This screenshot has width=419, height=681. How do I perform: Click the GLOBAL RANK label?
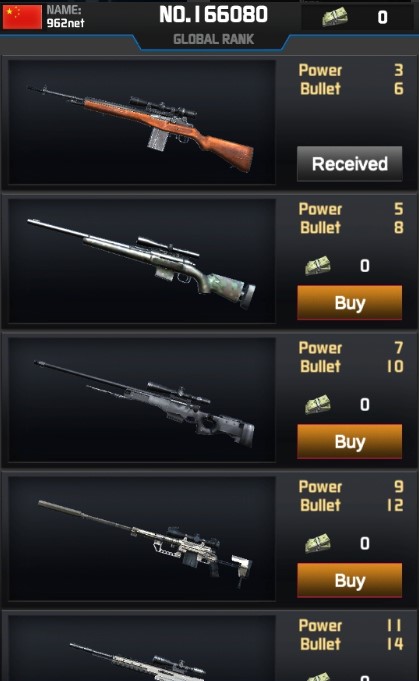point(213,40)
